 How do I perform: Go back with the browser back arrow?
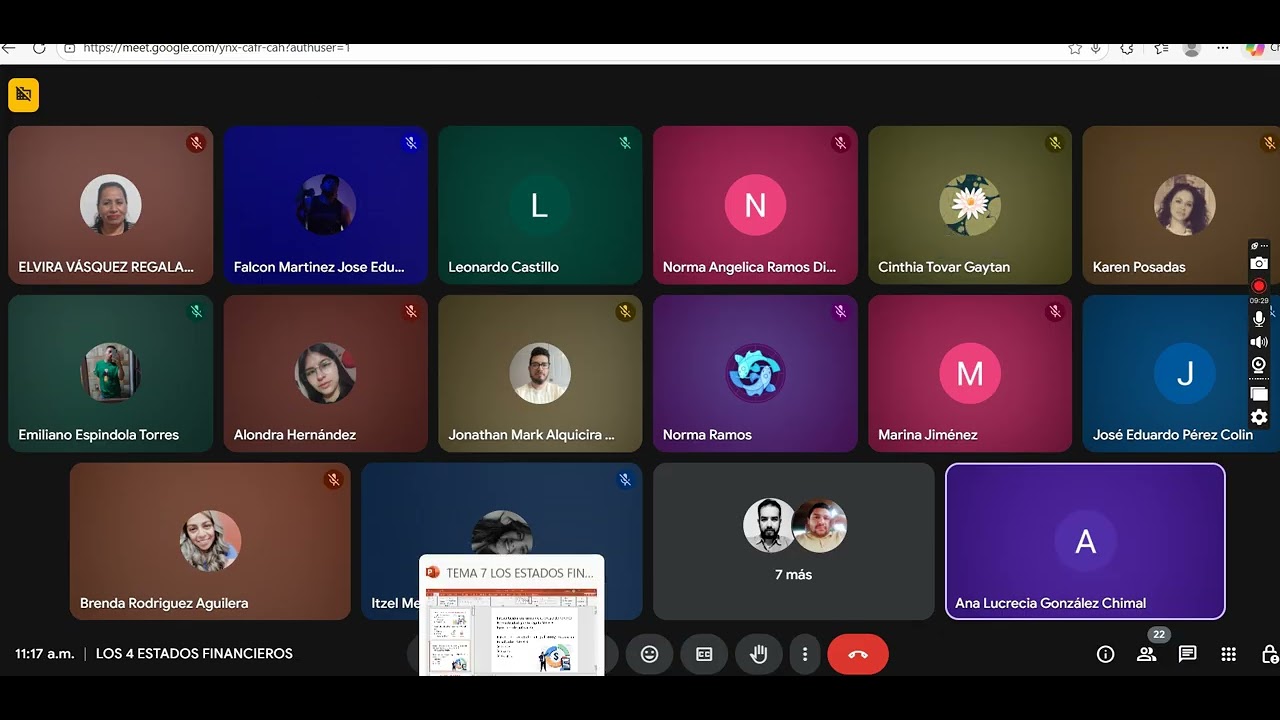point(8,47)
